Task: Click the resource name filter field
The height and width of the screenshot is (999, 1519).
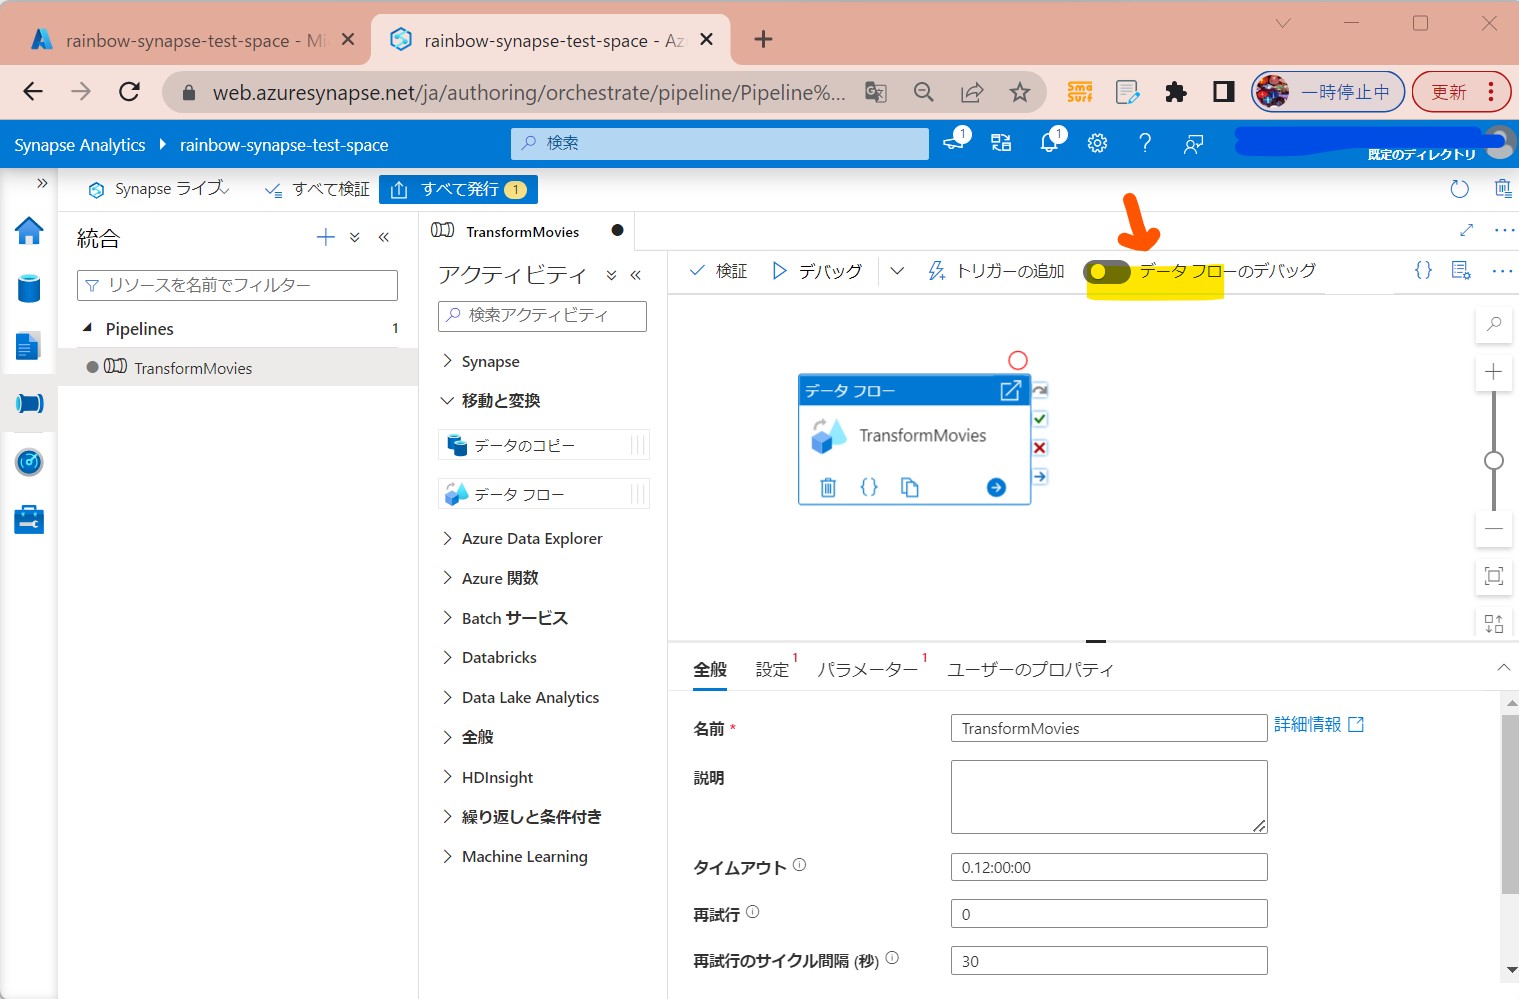Action: (x=237, y=285)
